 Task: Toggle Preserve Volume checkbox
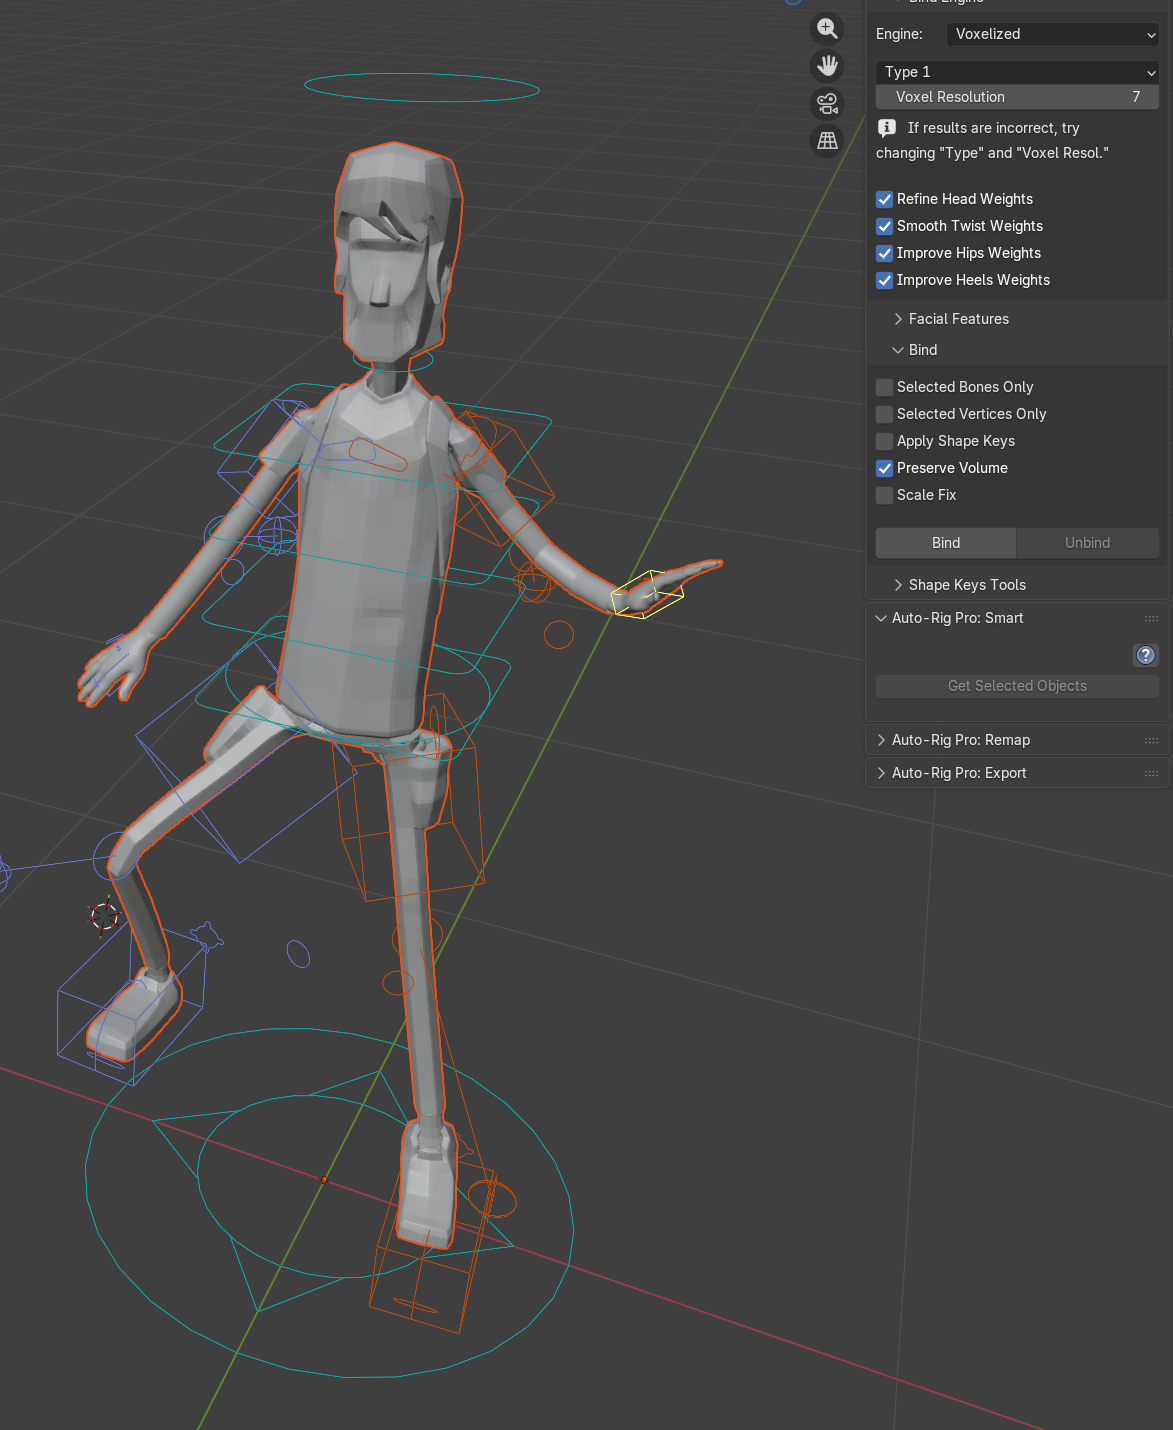pyautogui.click(x=885, y=468)
